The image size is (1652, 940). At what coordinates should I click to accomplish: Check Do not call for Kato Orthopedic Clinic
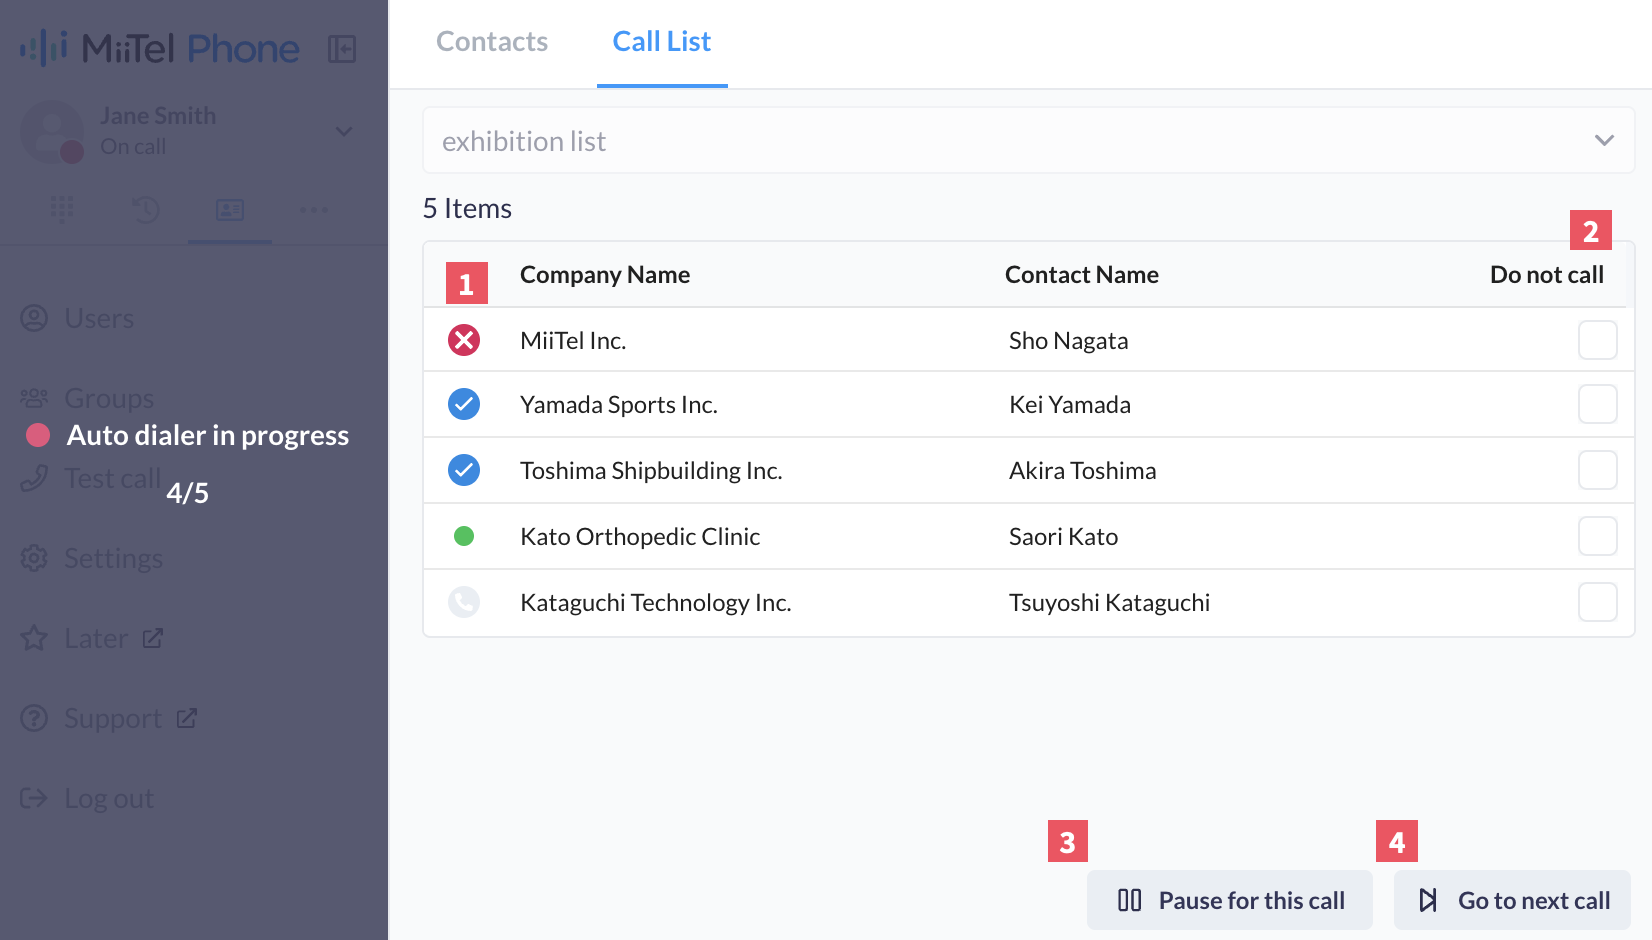tap(1597, 536)
